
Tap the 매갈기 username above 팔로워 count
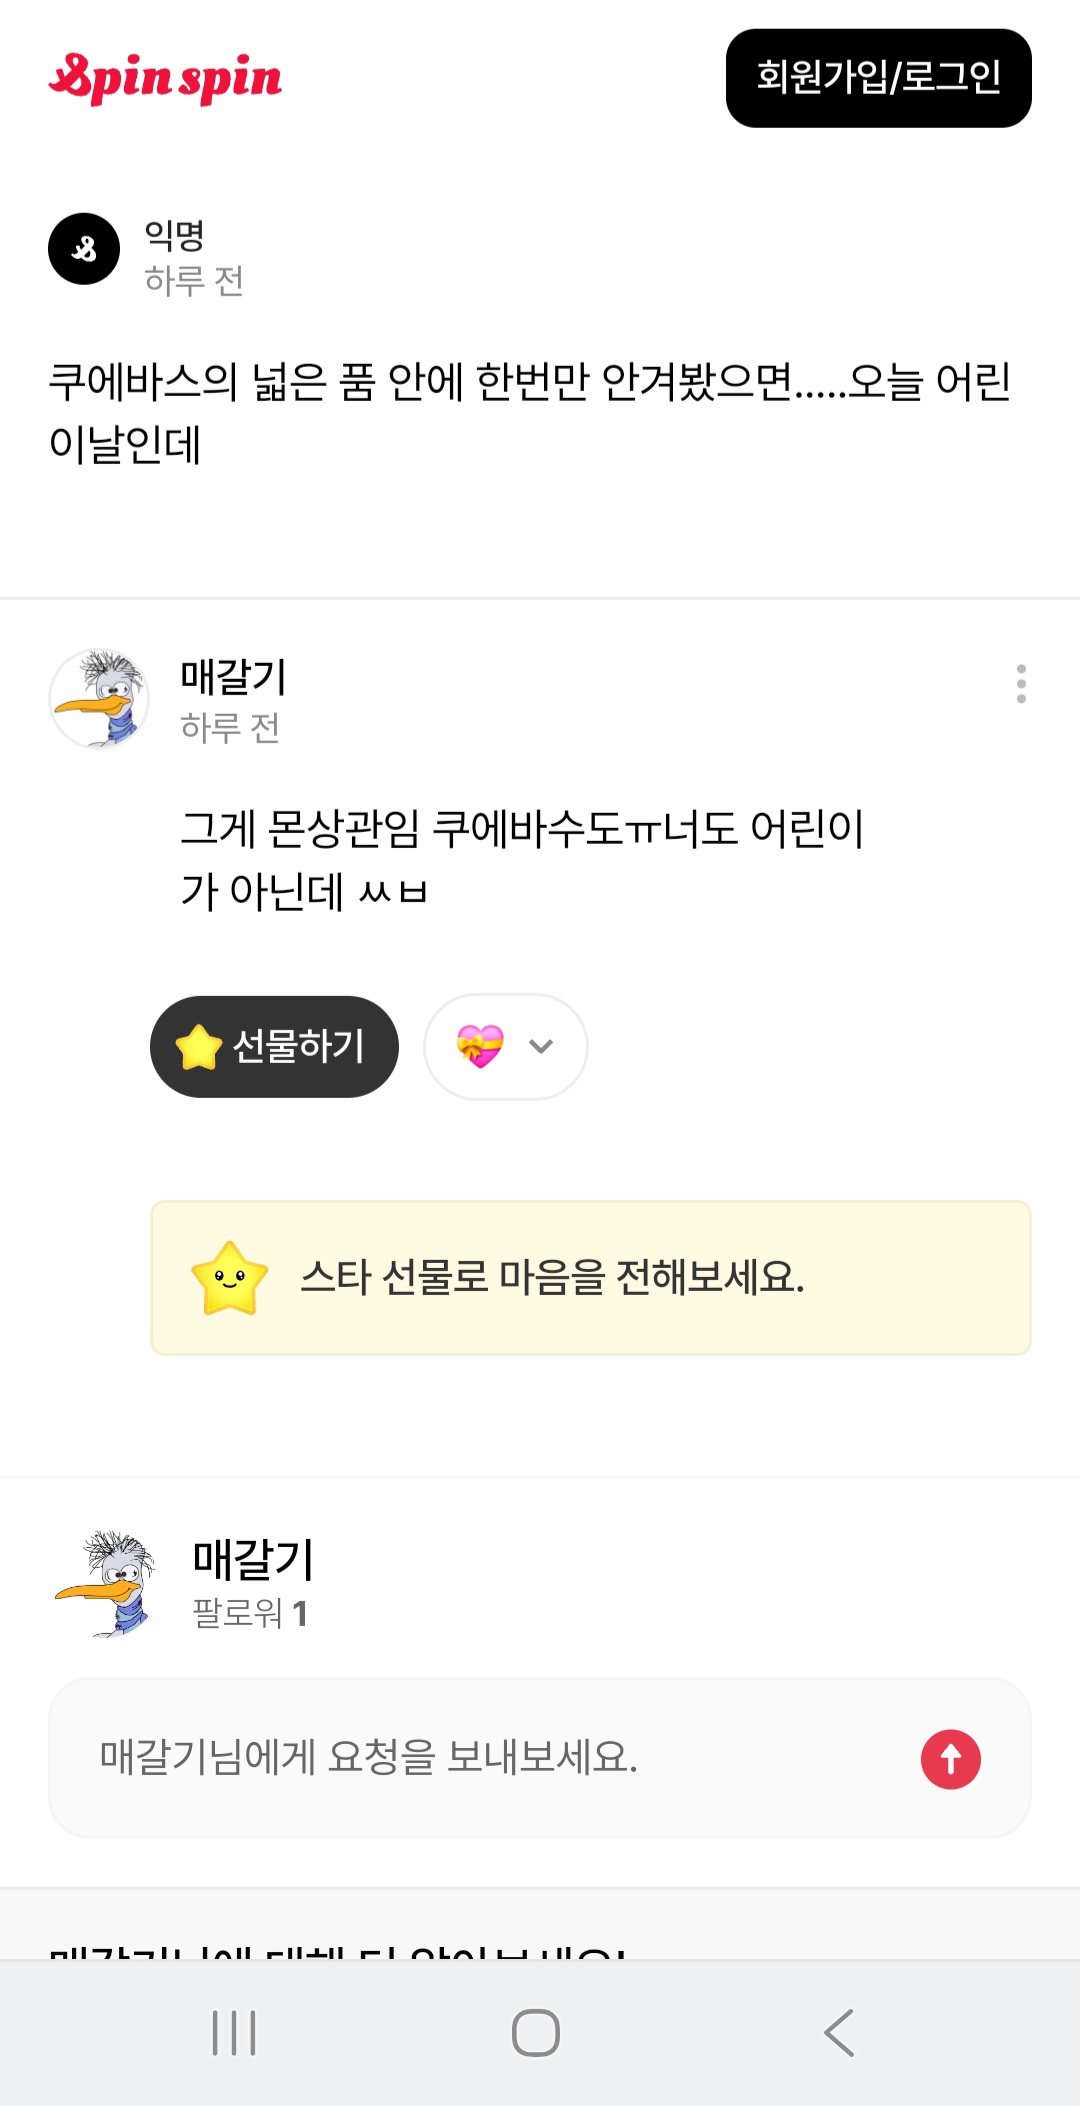254,1559
